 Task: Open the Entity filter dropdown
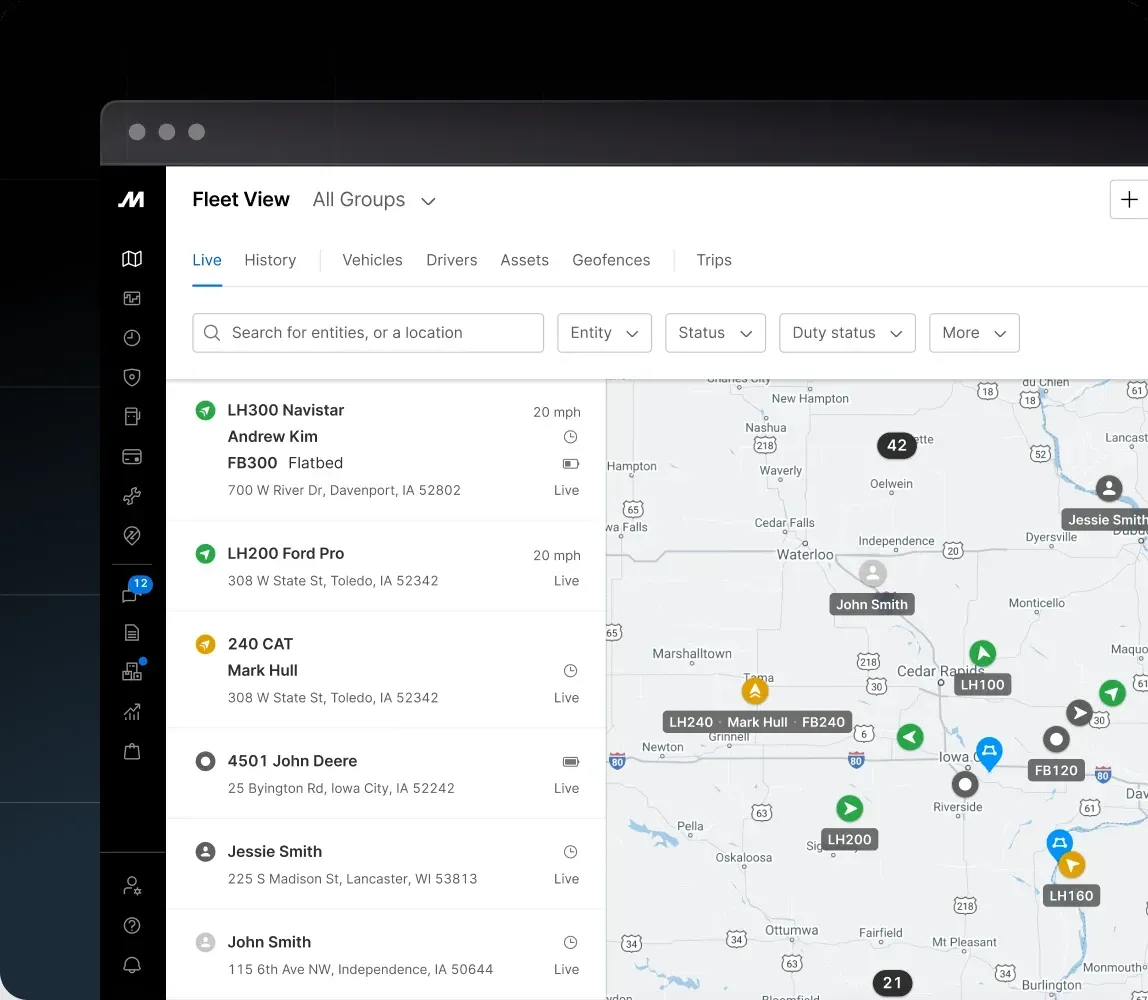604,333
